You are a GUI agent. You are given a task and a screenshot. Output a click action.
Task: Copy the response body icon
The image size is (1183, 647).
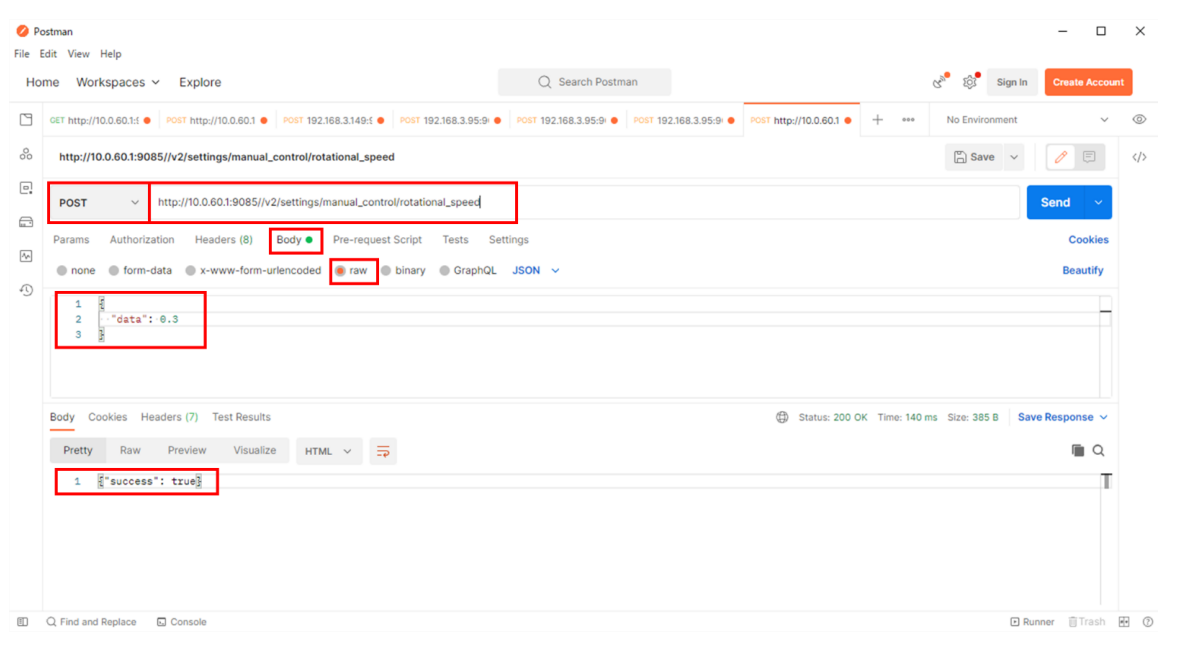(1078, 451)
